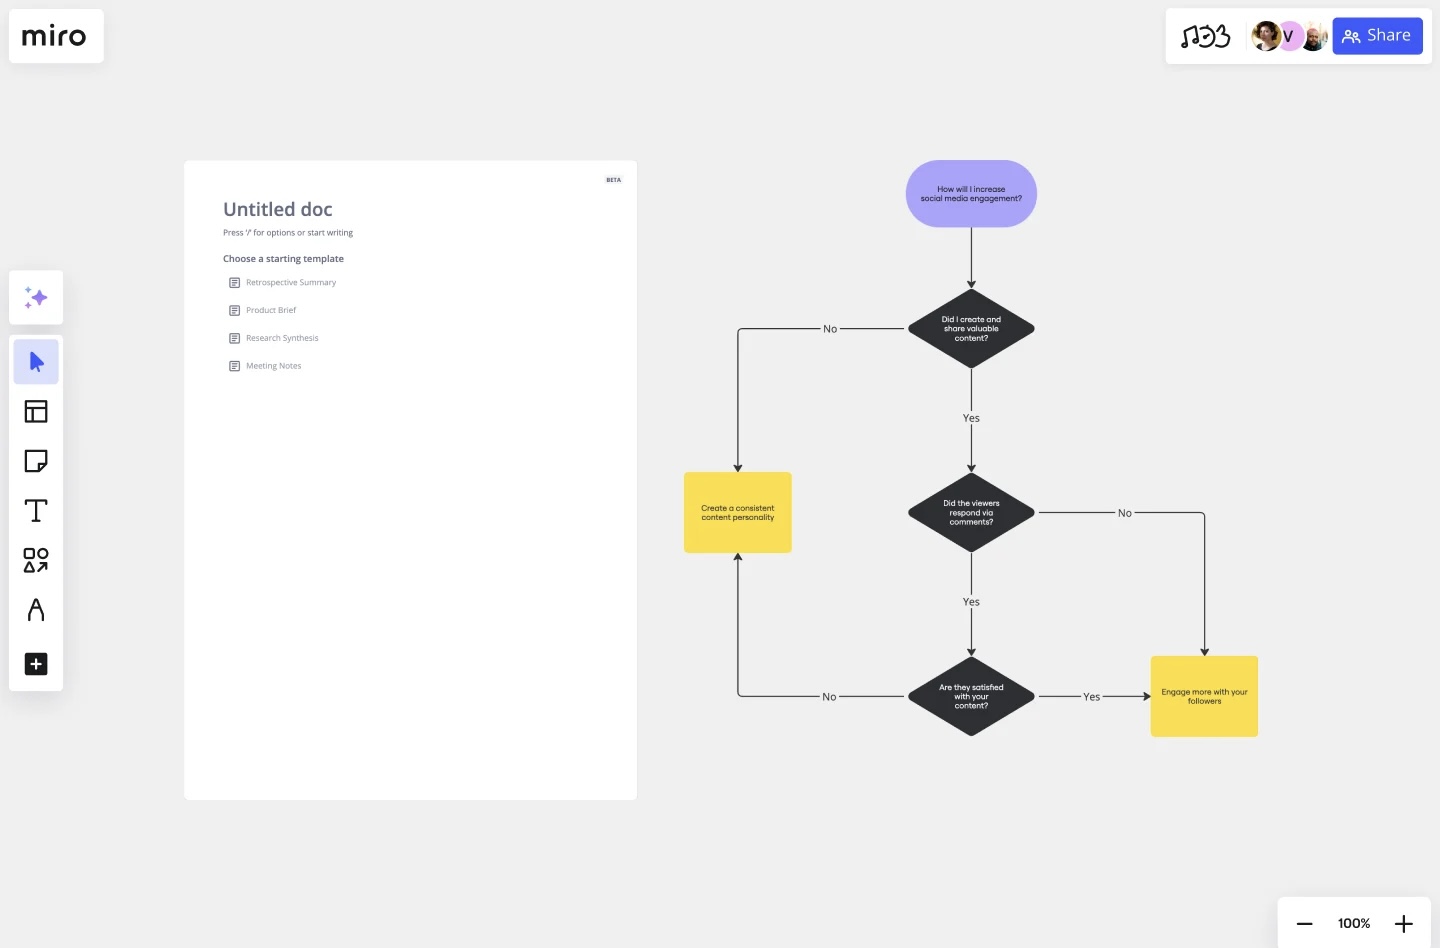Open the plus icon for more tools
The height and width of the screenshot is (948, 1440).
pos(35,664)
